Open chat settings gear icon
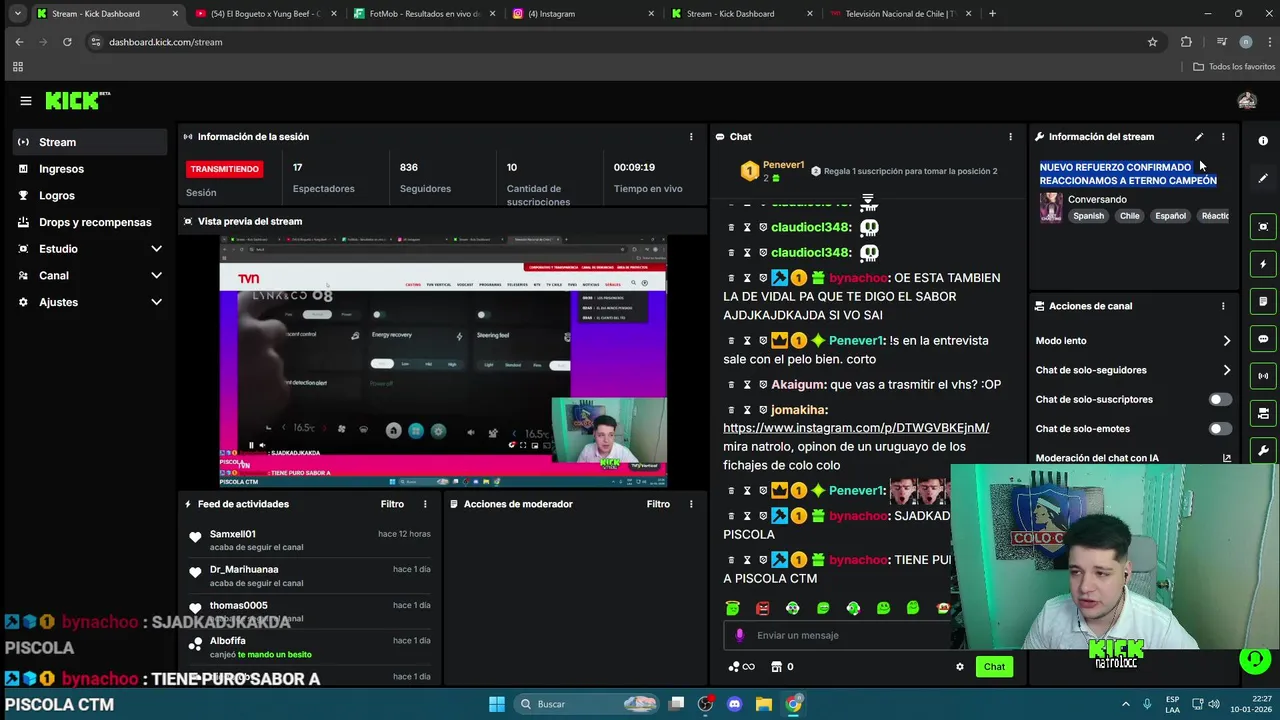Image resolution: width=1280 pixels, height=720 pixels. point(960,667)
